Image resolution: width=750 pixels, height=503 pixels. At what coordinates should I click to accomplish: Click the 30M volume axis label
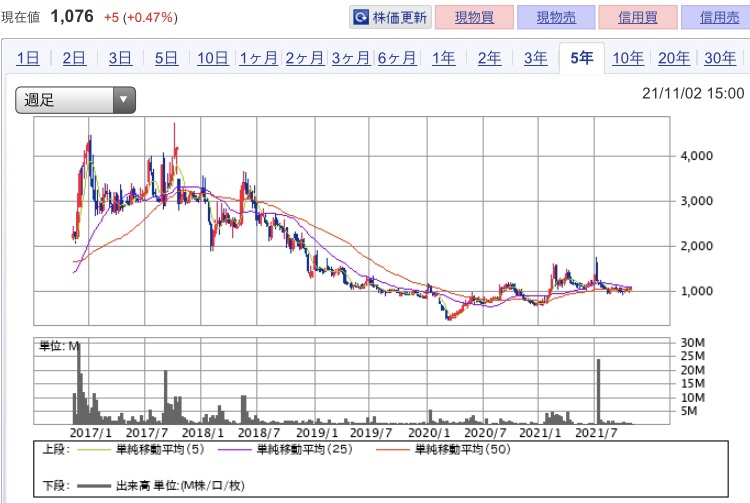693,342
